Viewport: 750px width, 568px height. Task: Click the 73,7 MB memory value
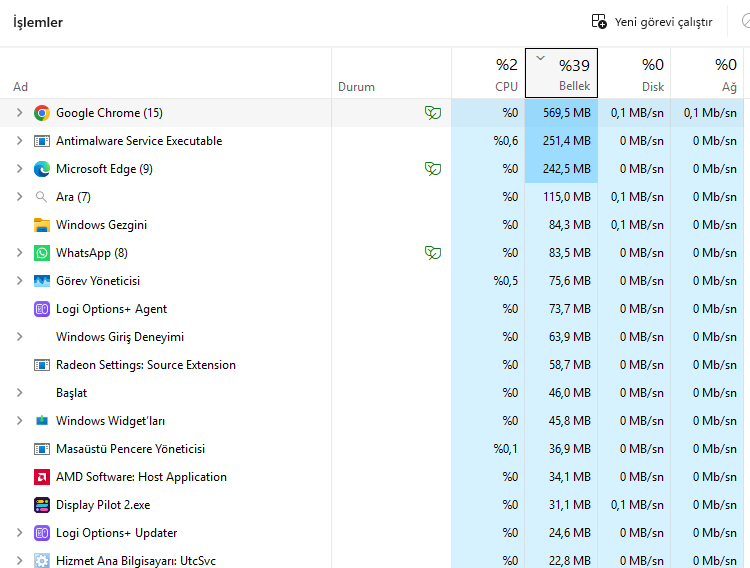point(570,309)
